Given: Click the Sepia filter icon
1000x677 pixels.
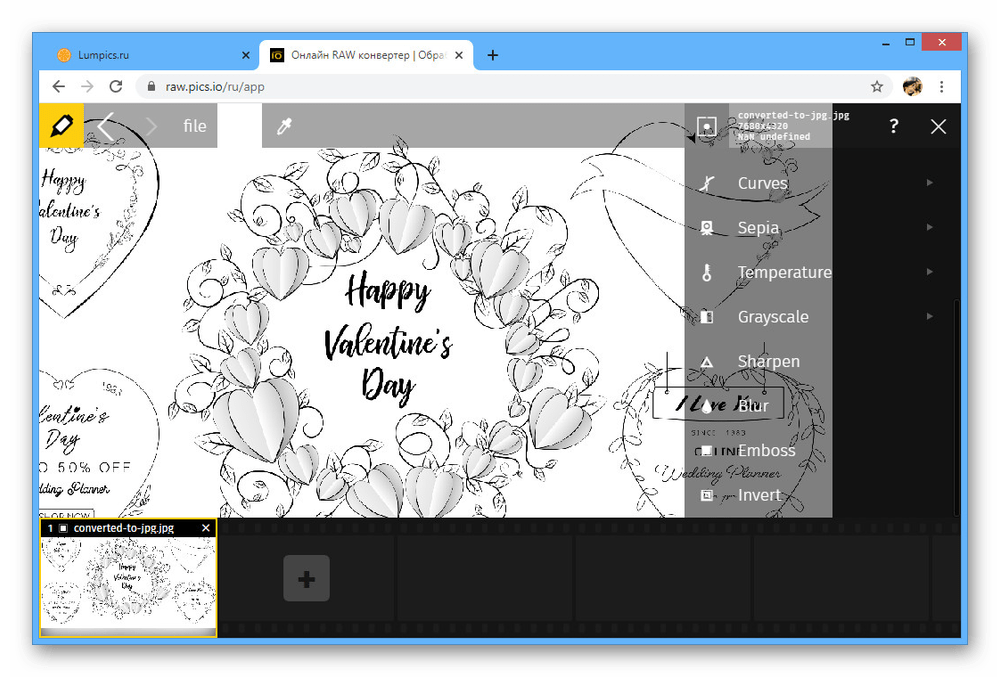Looking at the screenshot, I should point(707,228).
